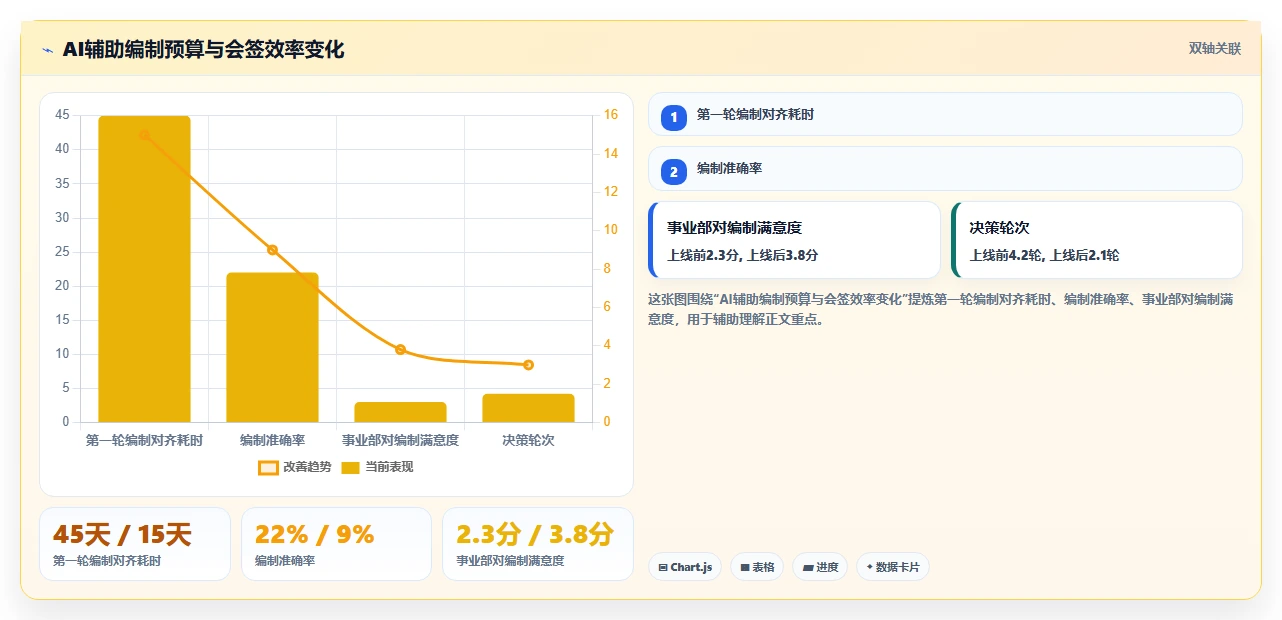The width and height of the screenshot is (1282, 620).
Task: Click the 45天 / 15天 stat card
Action: [x=135, y=544]
